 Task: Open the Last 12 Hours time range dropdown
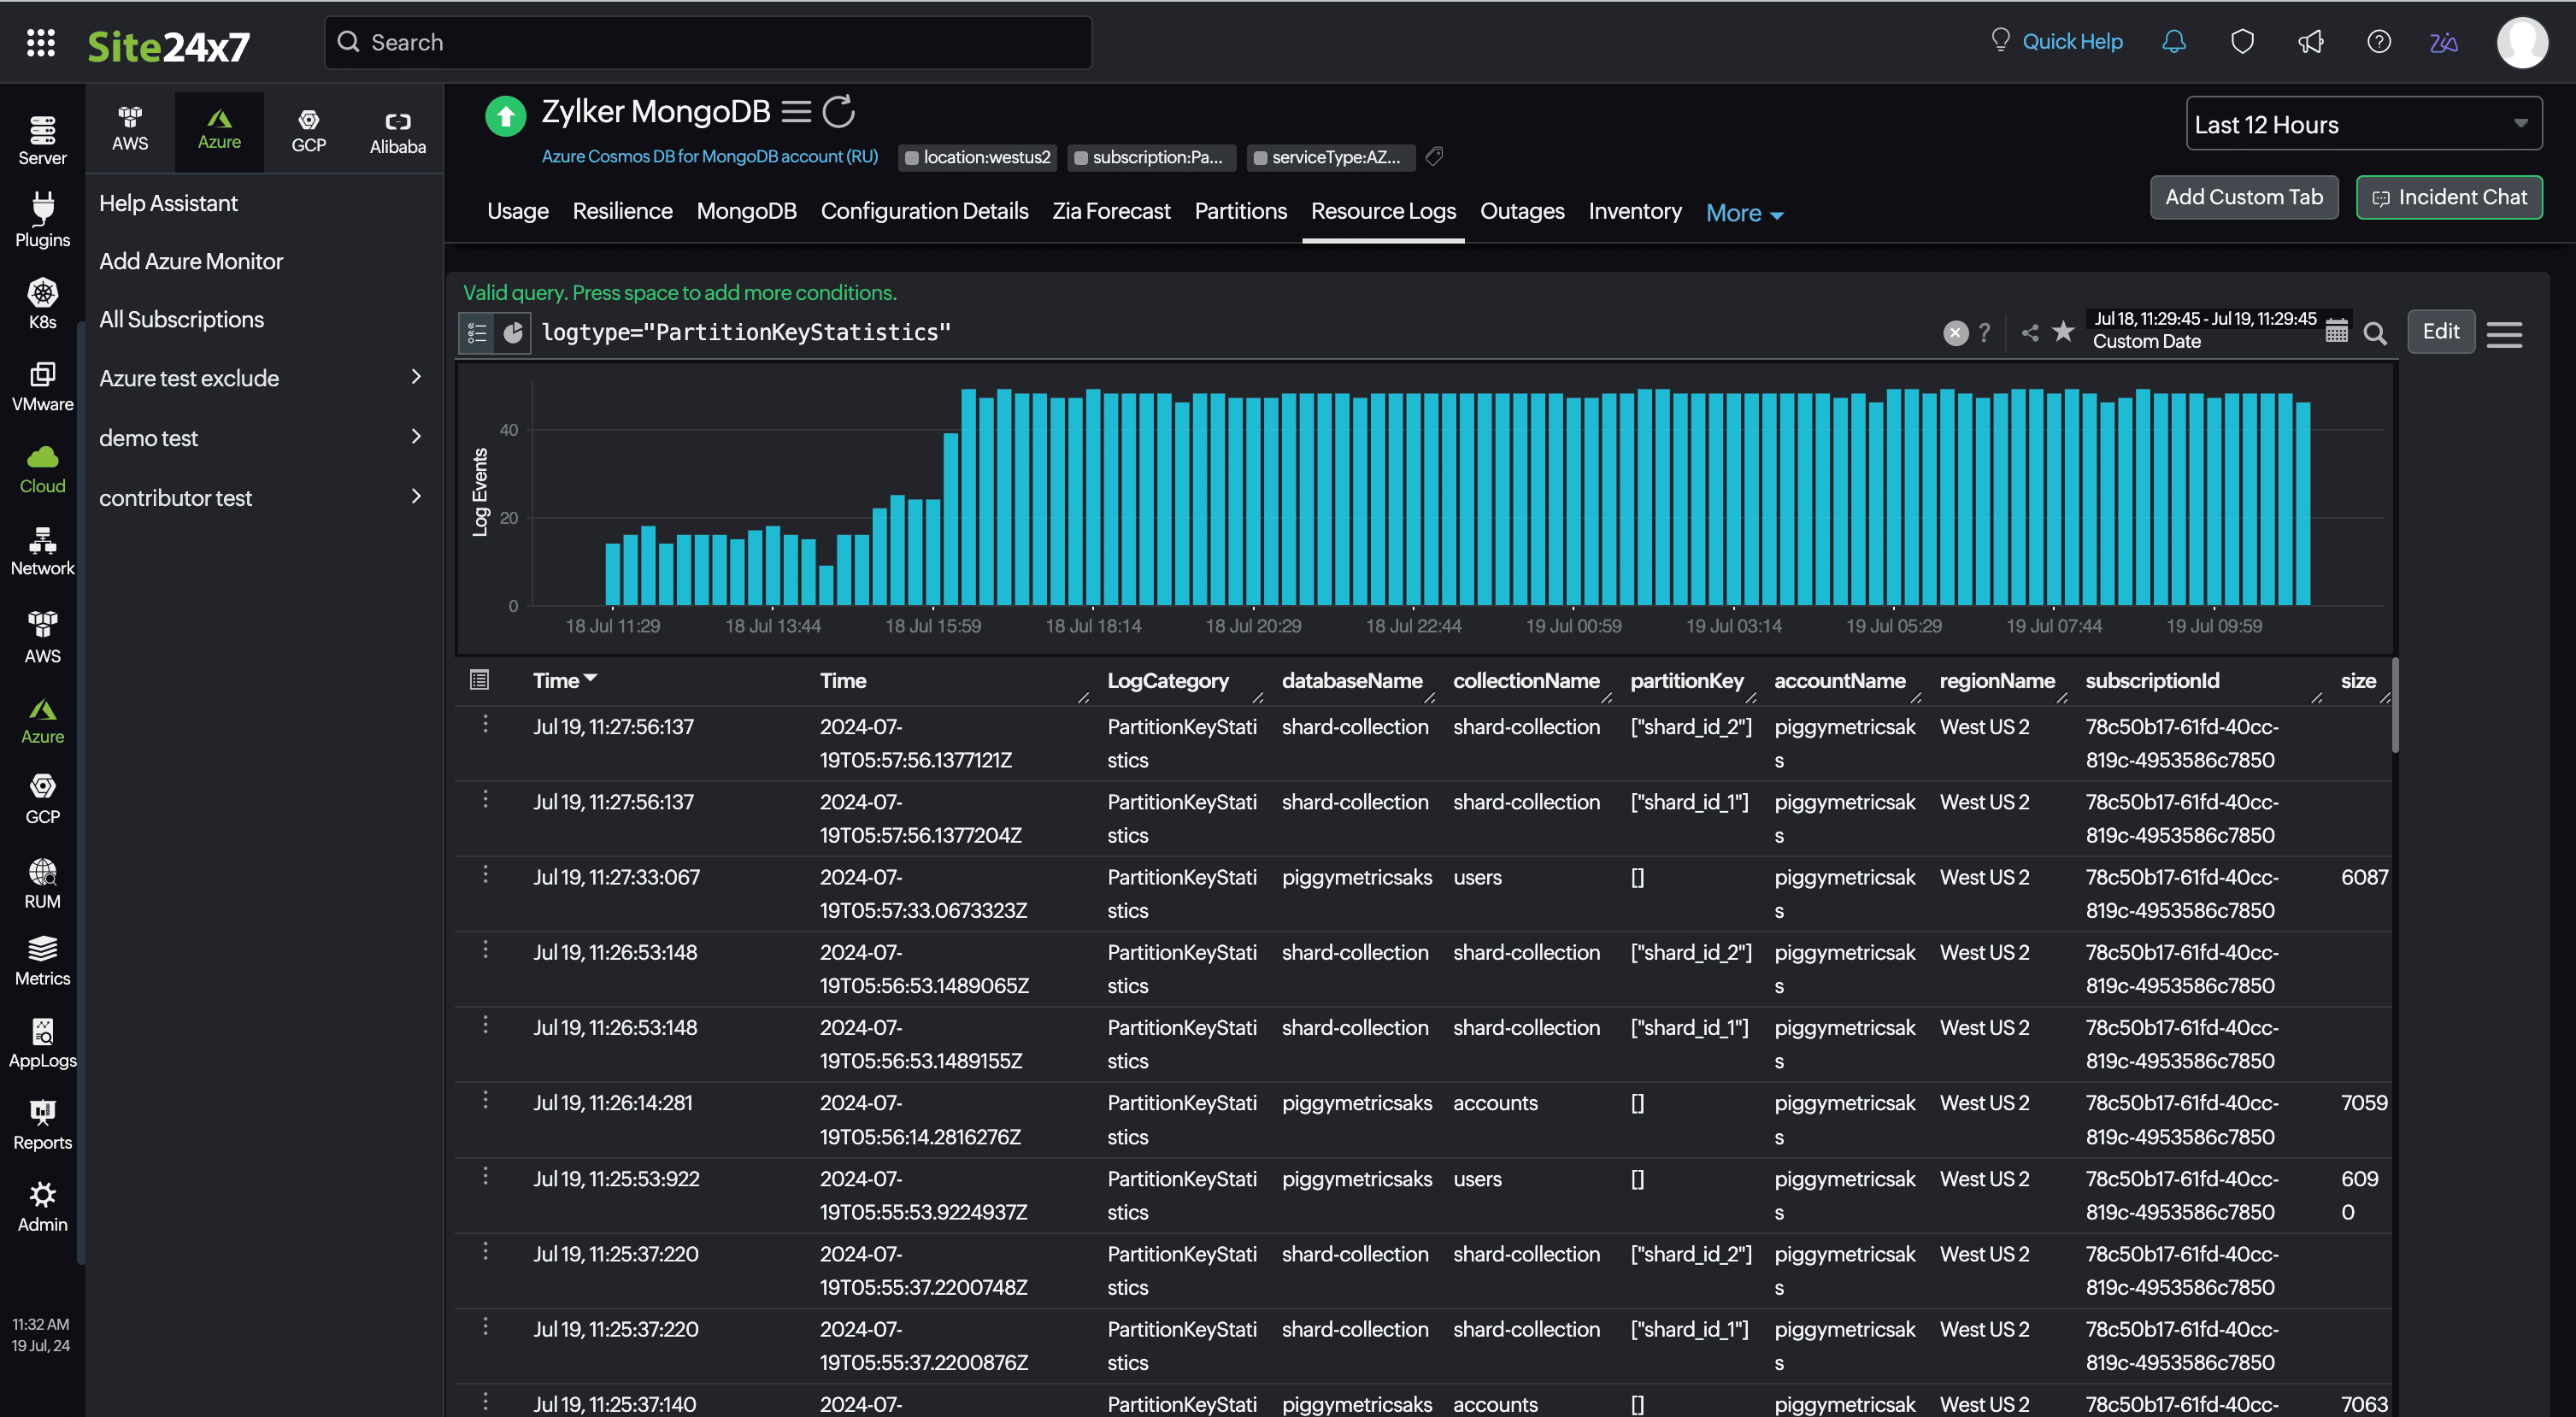[x=2363, y=124]
